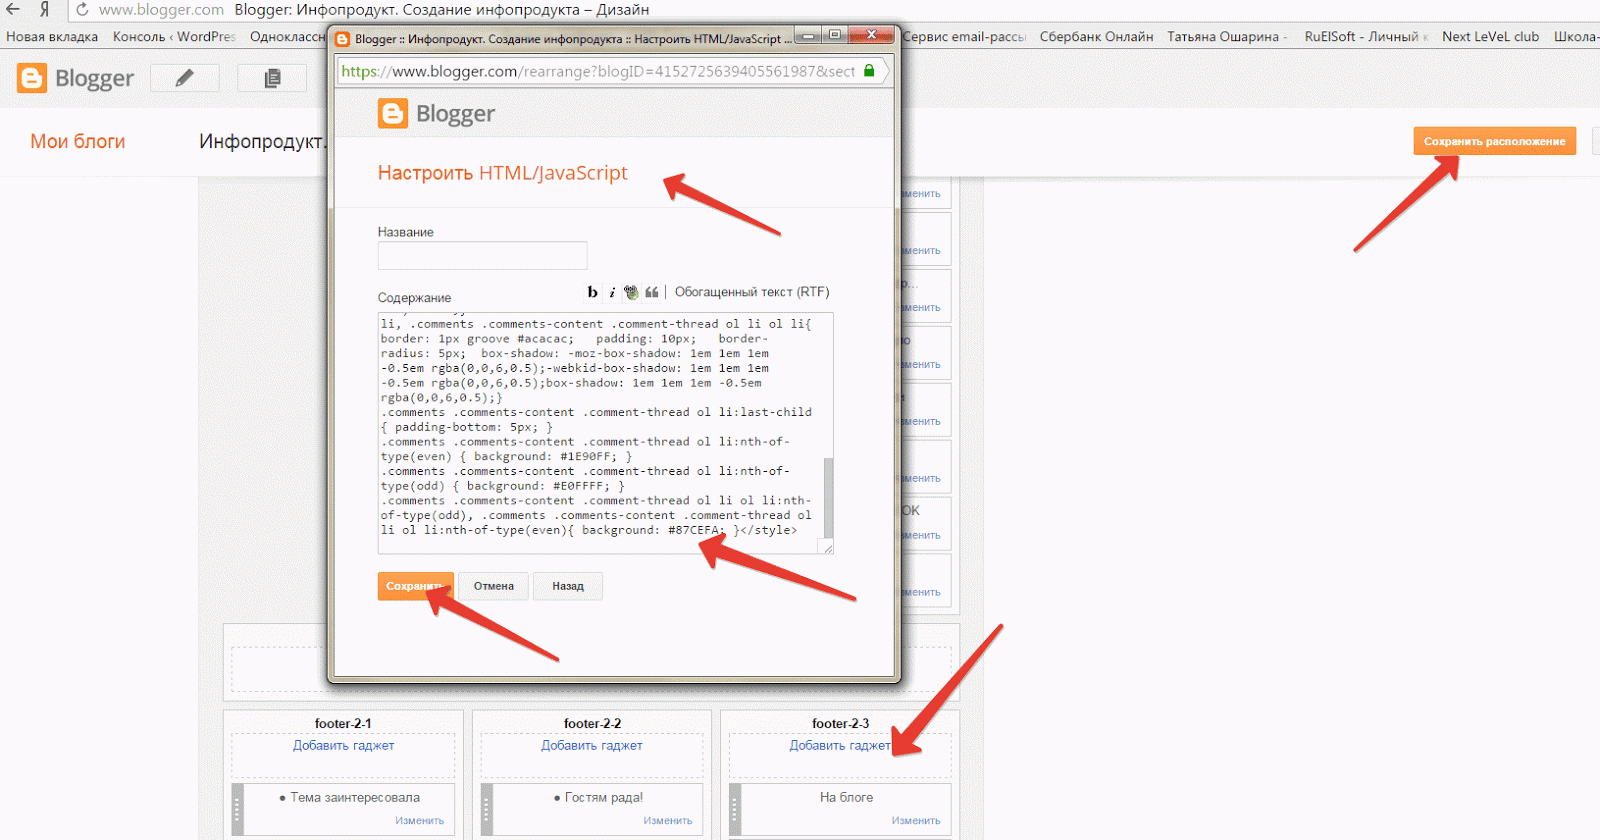Image resolution: width=1600 pixels, height=840 pixels.
Task: Open the 'Новая вкладка' bookmark
Action: click(52, 36)
